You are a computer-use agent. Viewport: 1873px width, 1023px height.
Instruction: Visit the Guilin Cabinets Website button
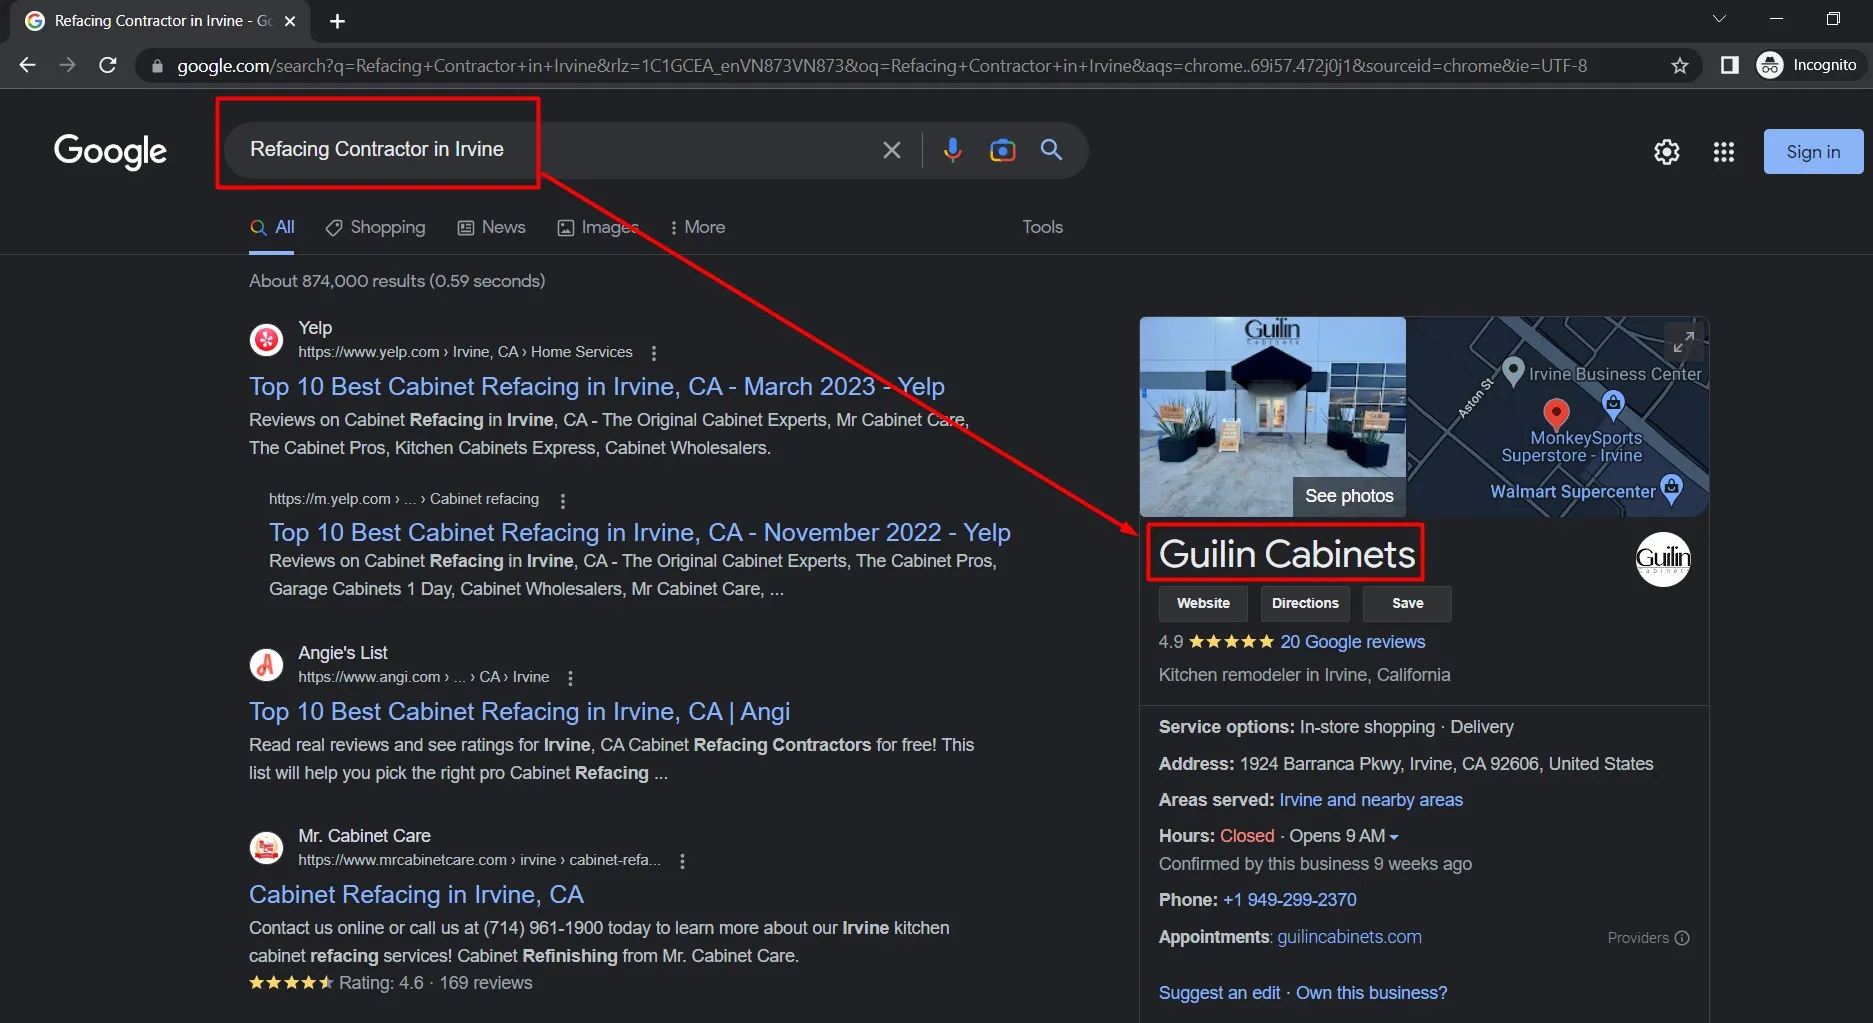pyautogui.click(x=1203, y=604)
